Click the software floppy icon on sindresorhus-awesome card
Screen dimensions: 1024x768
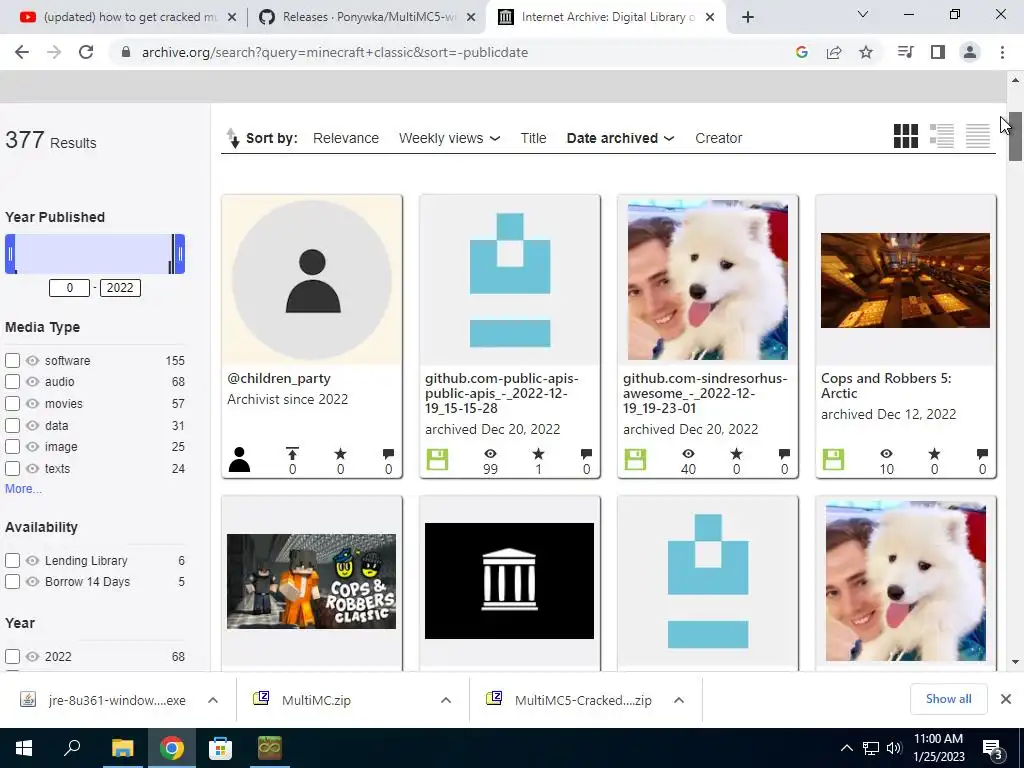[x=635, y=459]
